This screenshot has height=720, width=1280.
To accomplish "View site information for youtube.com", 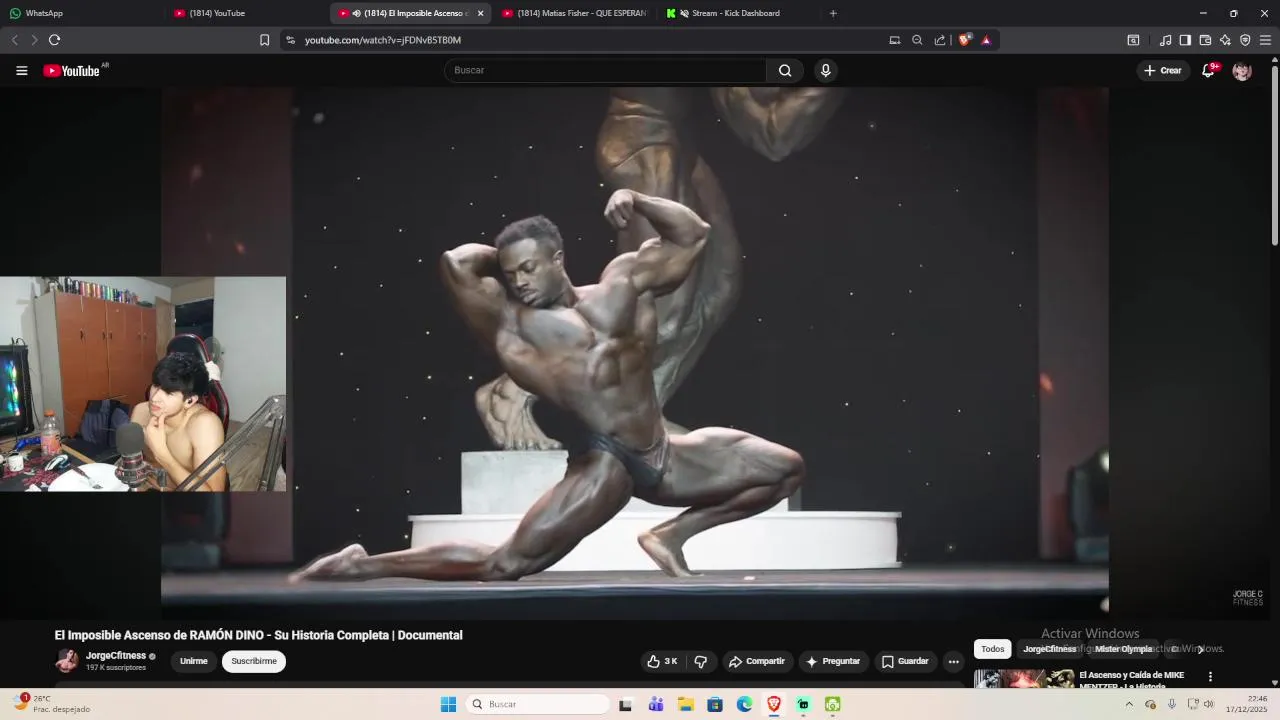I will tap(290, 40).
